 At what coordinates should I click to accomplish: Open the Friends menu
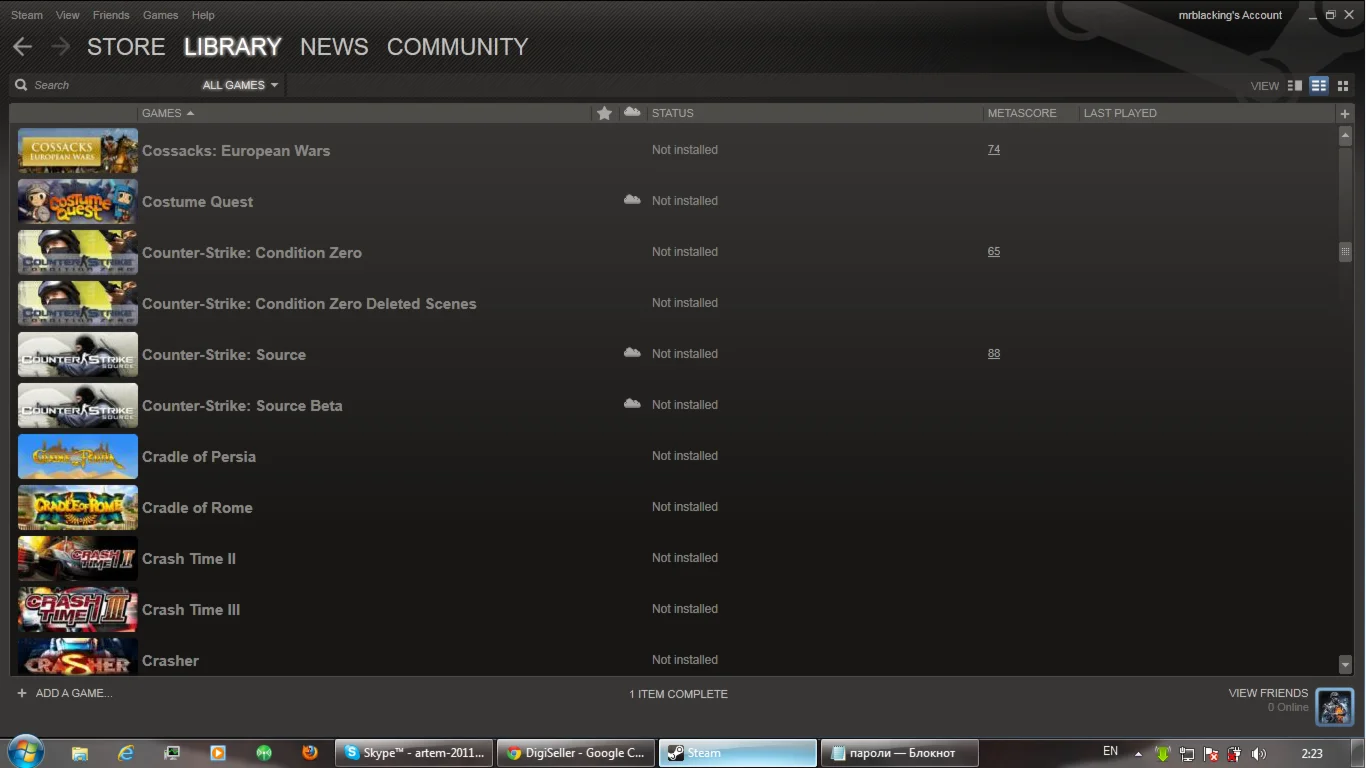point(110,15)
